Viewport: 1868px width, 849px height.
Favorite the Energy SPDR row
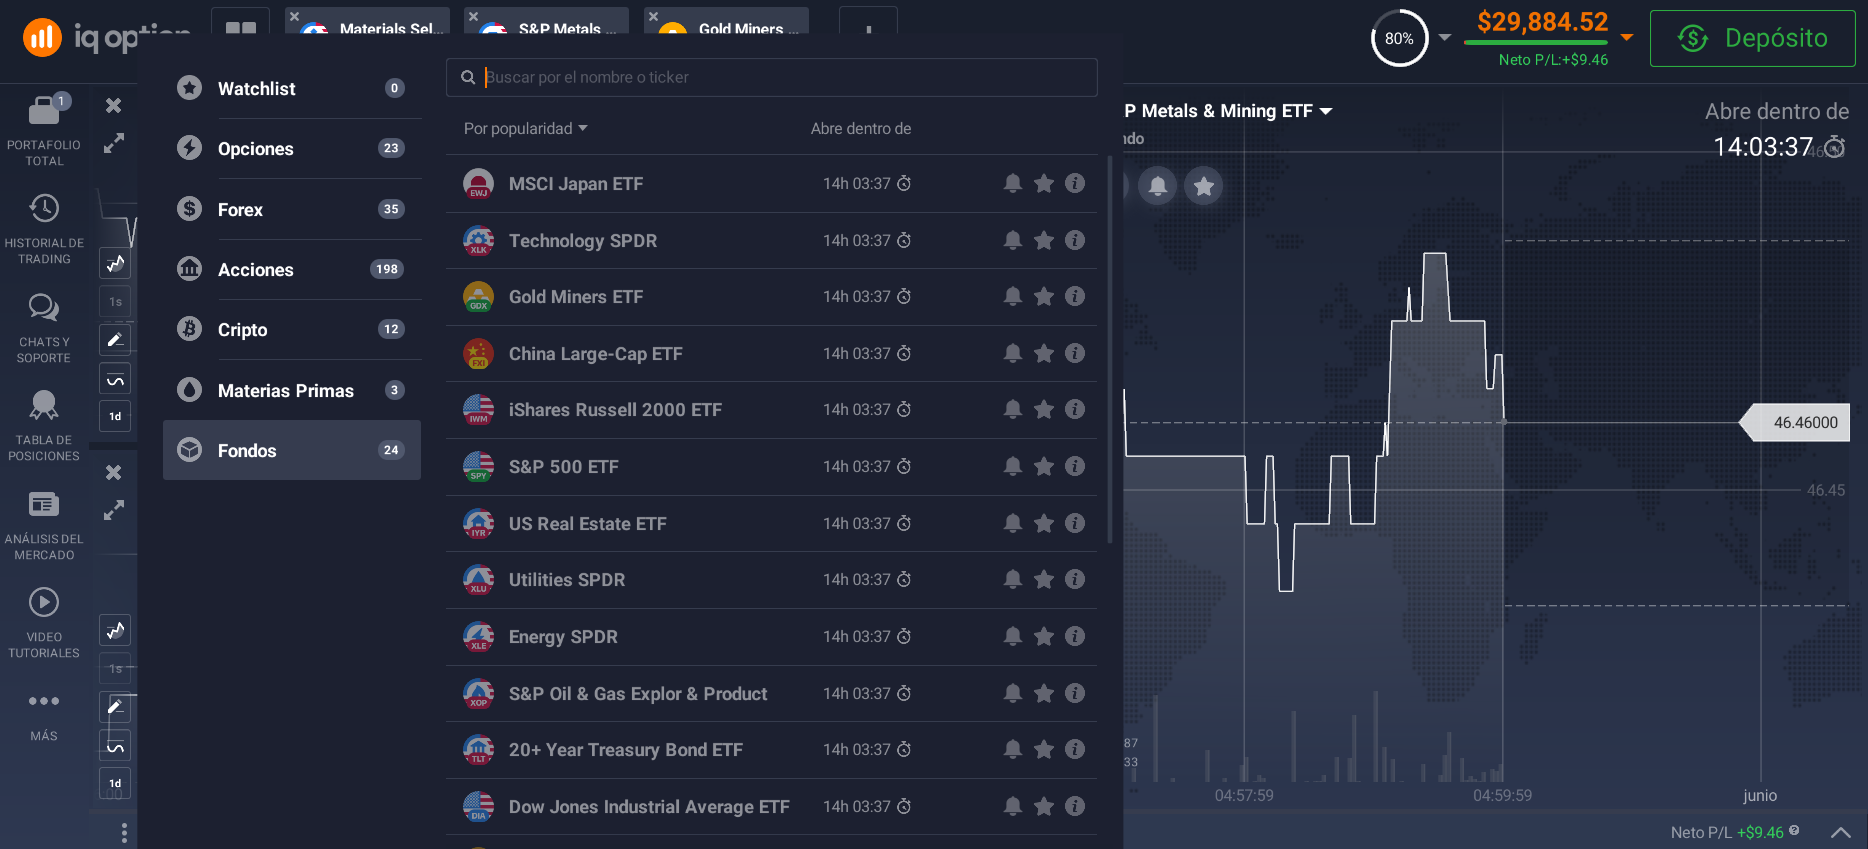tap(1044, 636)
